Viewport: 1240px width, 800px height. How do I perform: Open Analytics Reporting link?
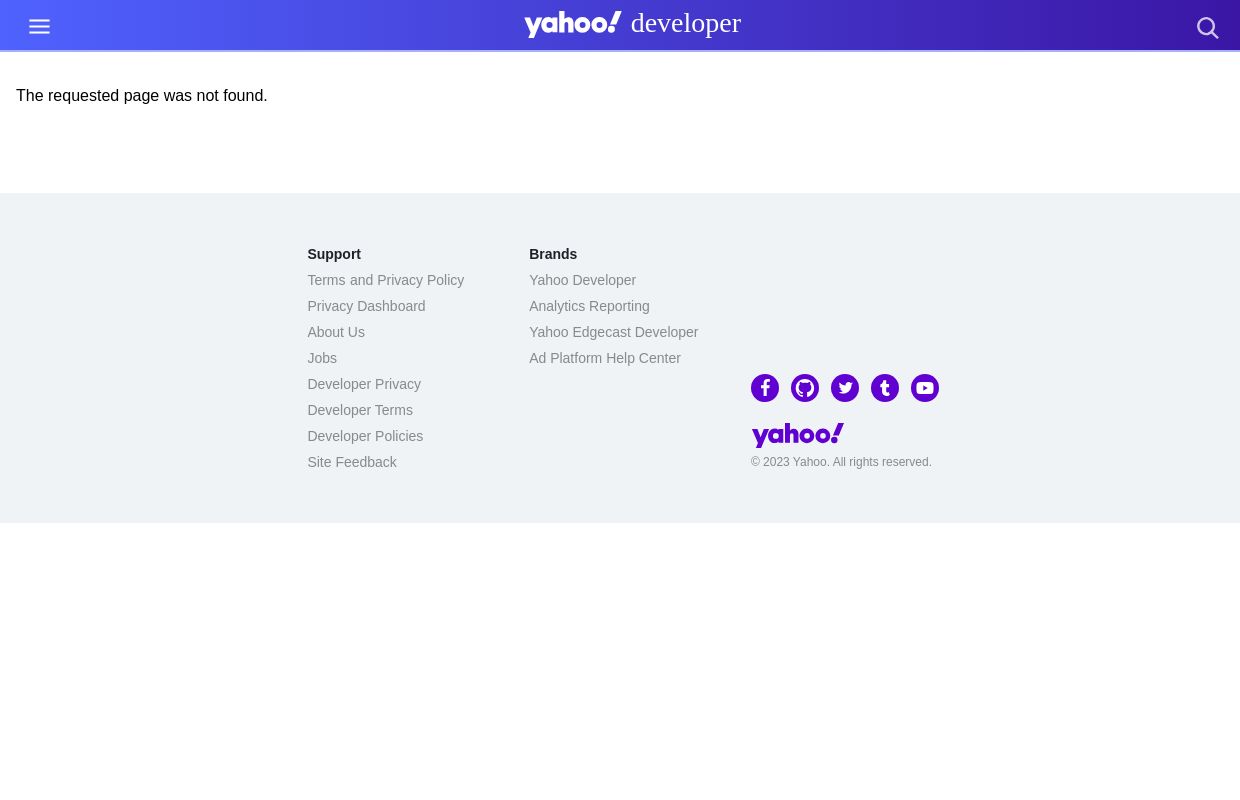point(589,306)
